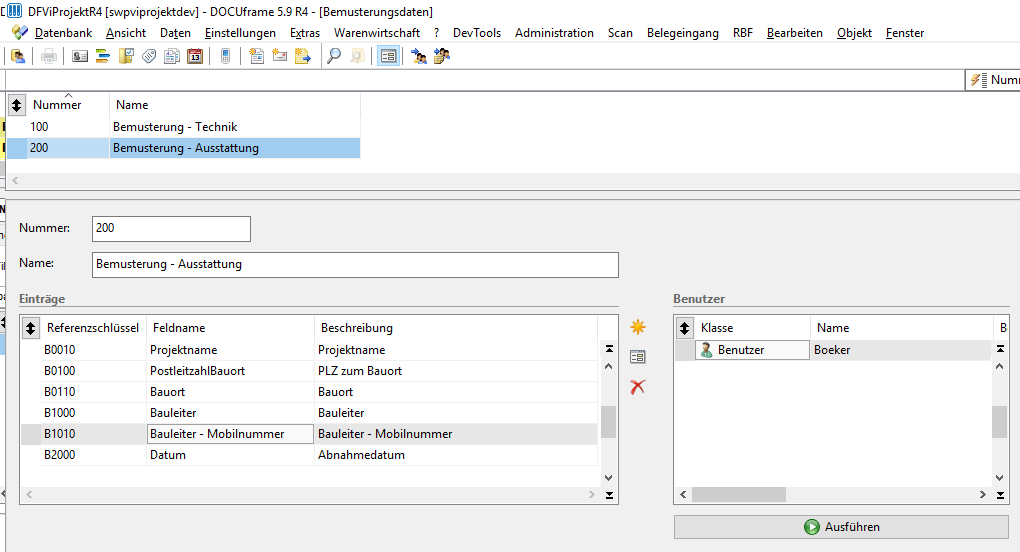Click the Einträge vertical scrollbar thumb
1020x552 pixels.
tap(608, 422)
